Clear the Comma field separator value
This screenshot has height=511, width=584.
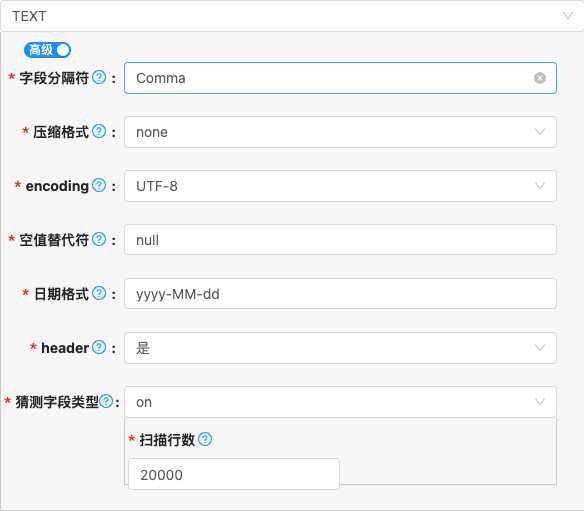[540, 78]
